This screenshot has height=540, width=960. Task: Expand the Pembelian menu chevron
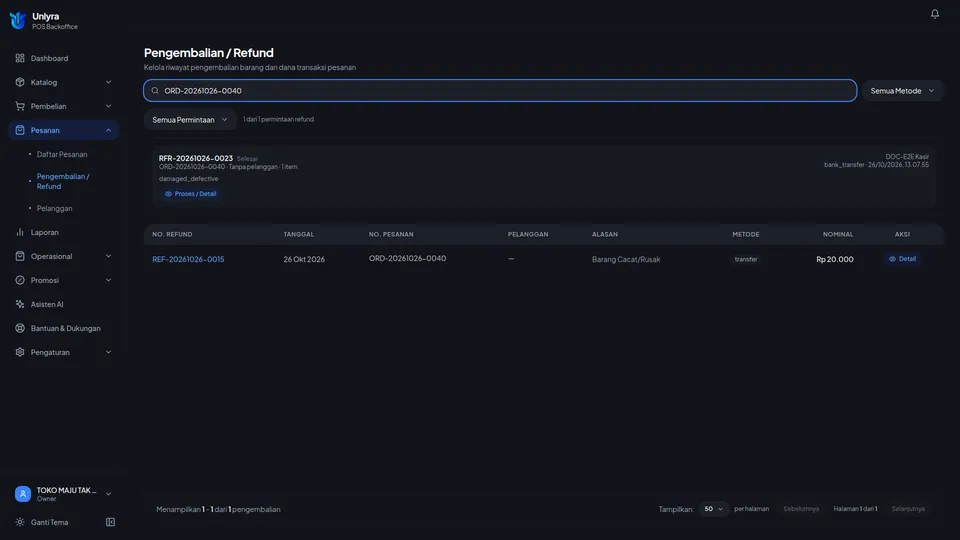click(108, 106)
